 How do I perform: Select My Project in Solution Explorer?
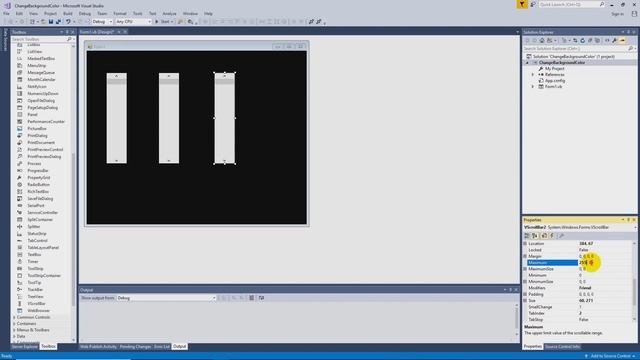(554, 69)
